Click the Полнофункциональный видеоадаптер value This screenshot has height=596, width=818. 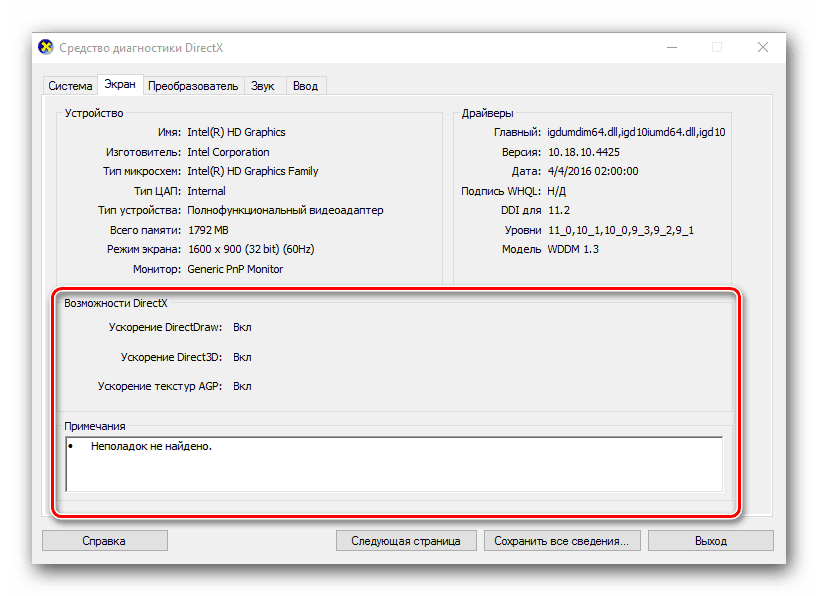click(285, 210)
